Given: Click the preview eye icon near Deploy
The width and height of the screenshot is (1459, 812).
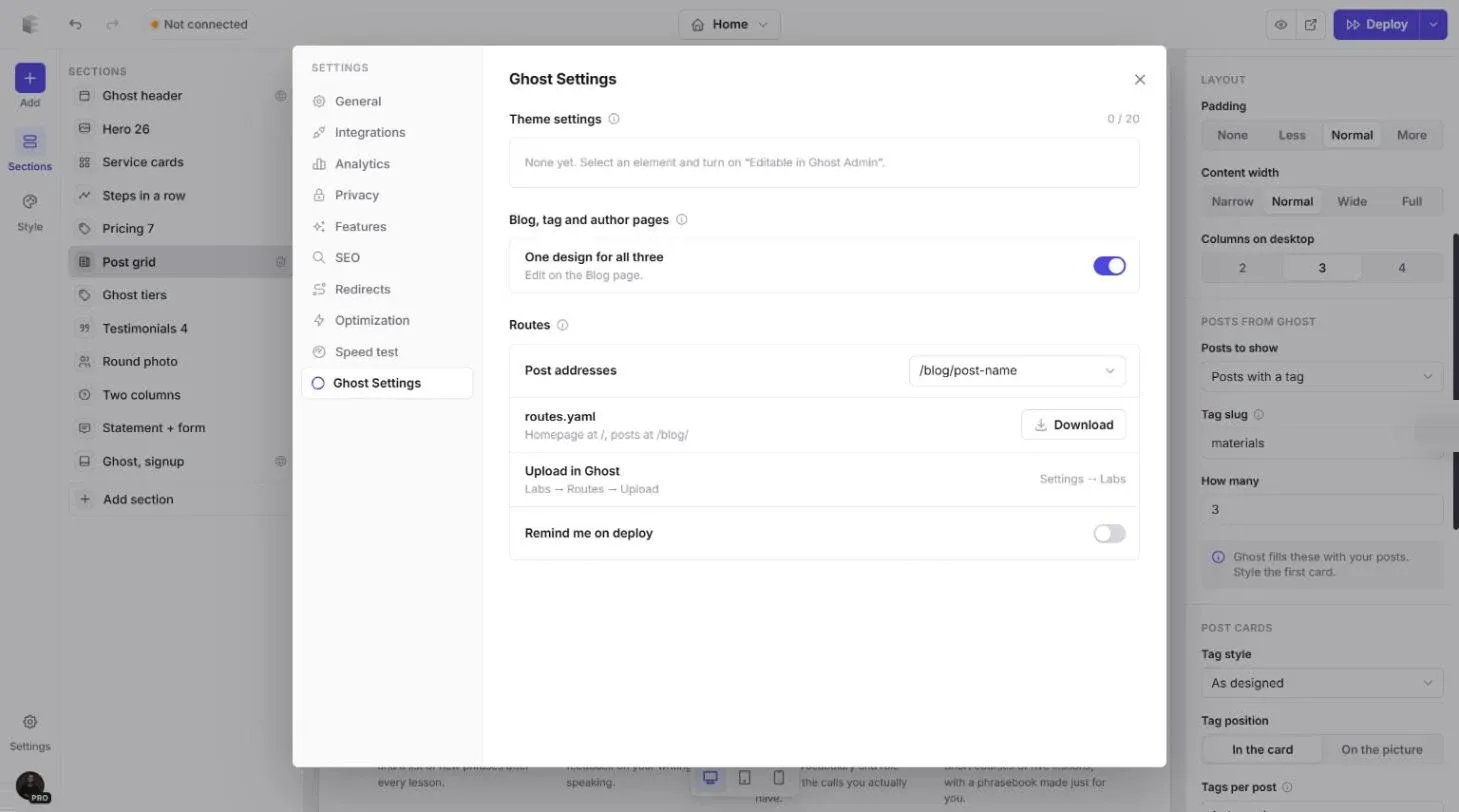Looking at the screenshot, I should pos(1281,24).
